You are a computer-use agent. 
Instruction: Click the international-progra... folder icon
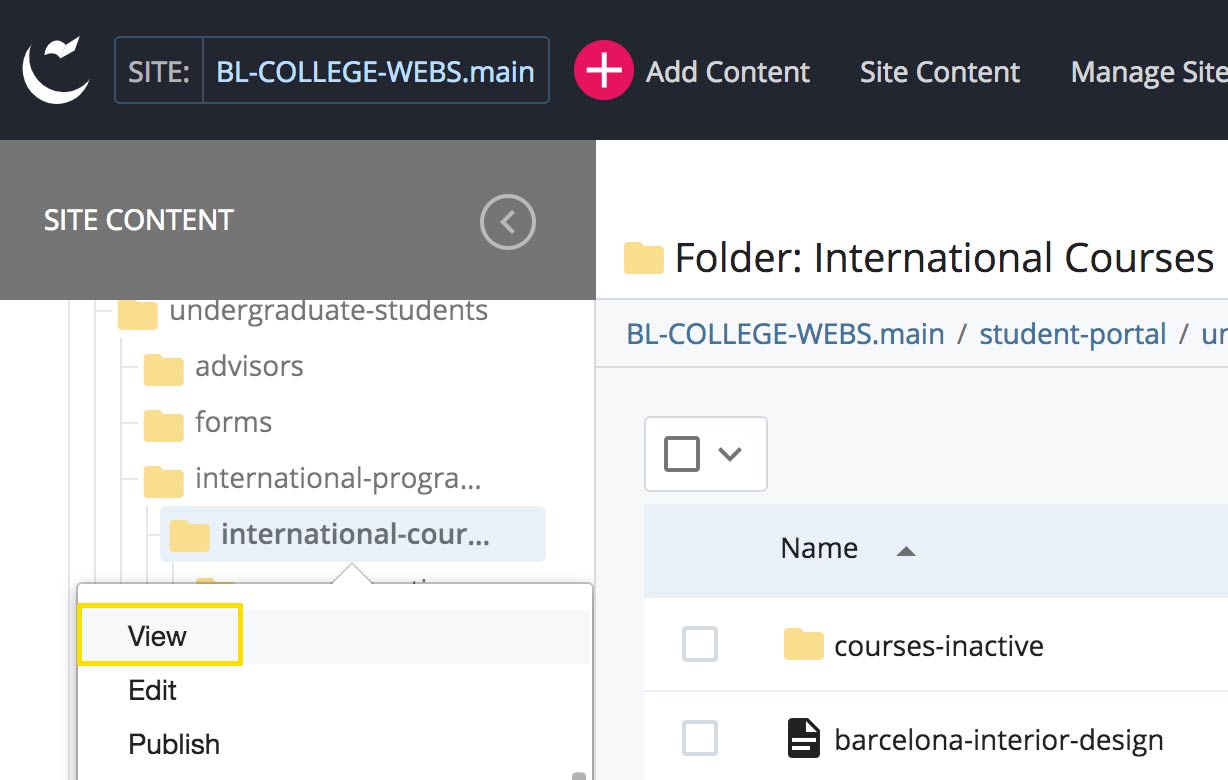[x=163, y=480]
